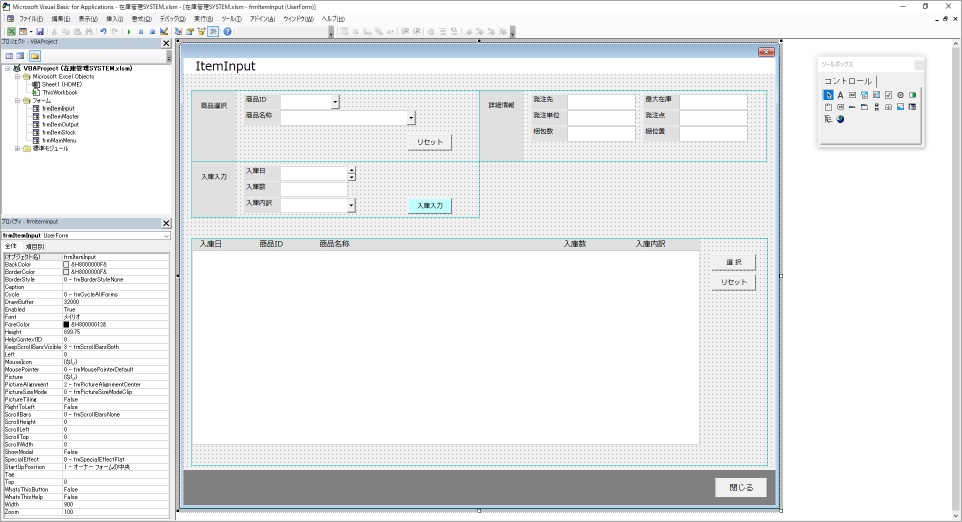Toggle Design Mode icon in the toolbar
962x522 pixels.
click(x=164, y=31)
